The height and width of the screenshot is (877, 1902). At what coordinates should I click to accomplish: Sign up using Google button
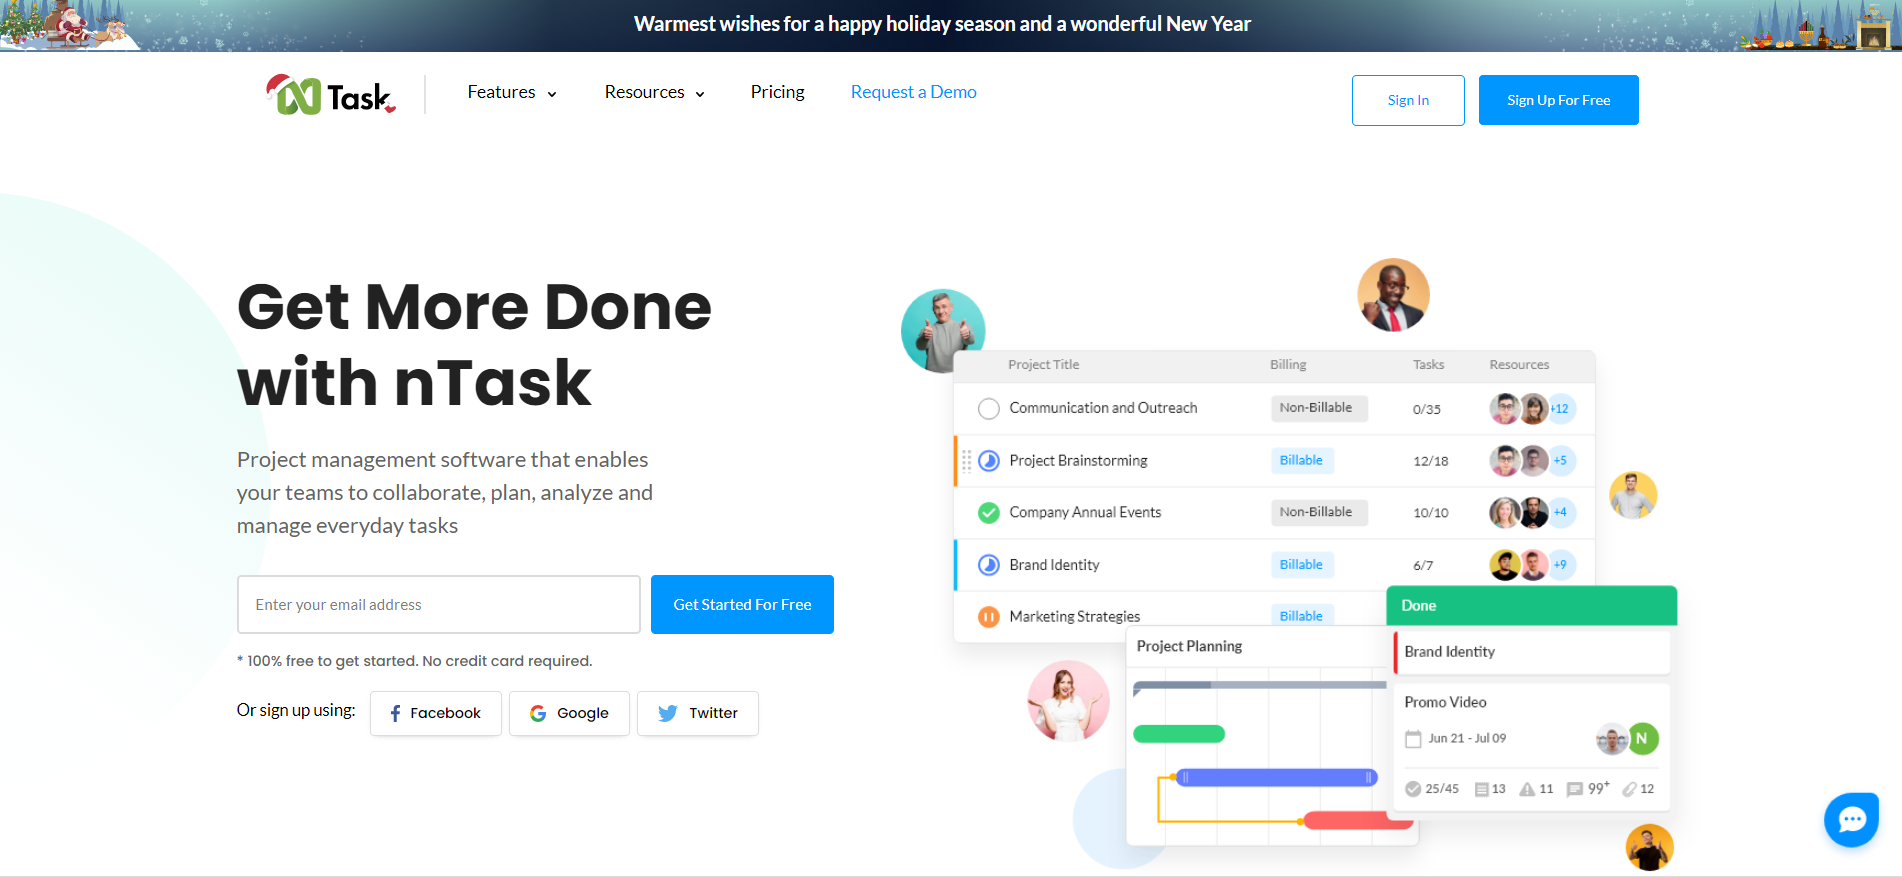click(569, 713)
